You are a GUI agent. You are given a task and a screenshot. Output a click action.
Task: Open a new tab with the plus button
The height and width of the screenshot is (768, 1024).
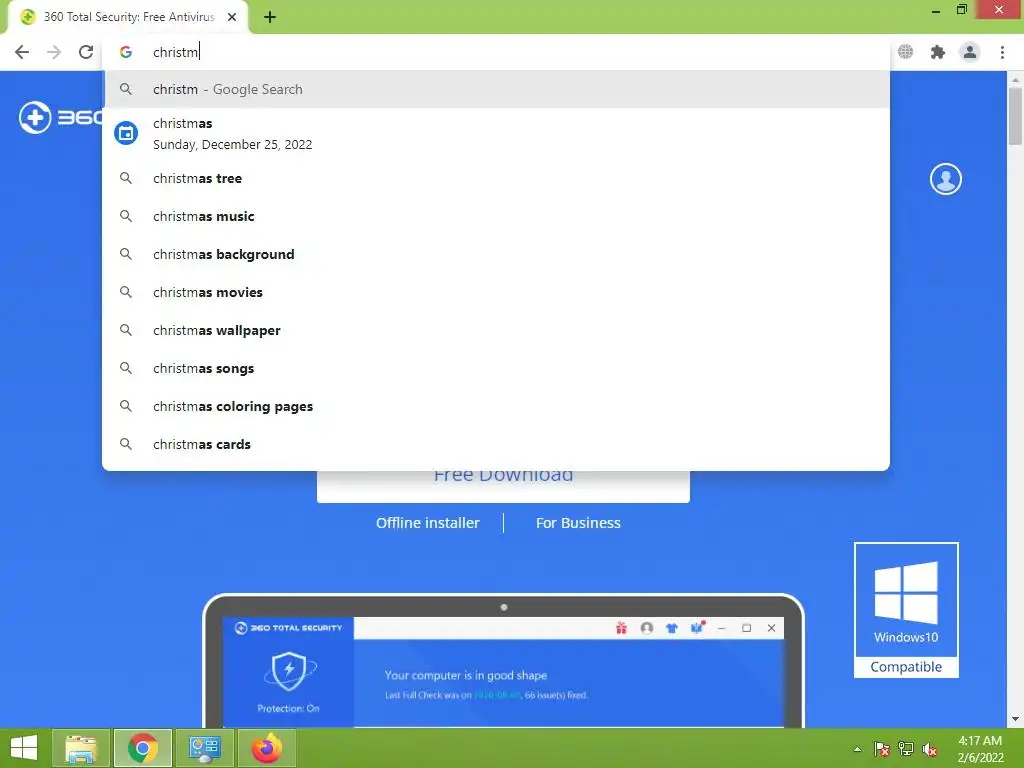(270, 18)
